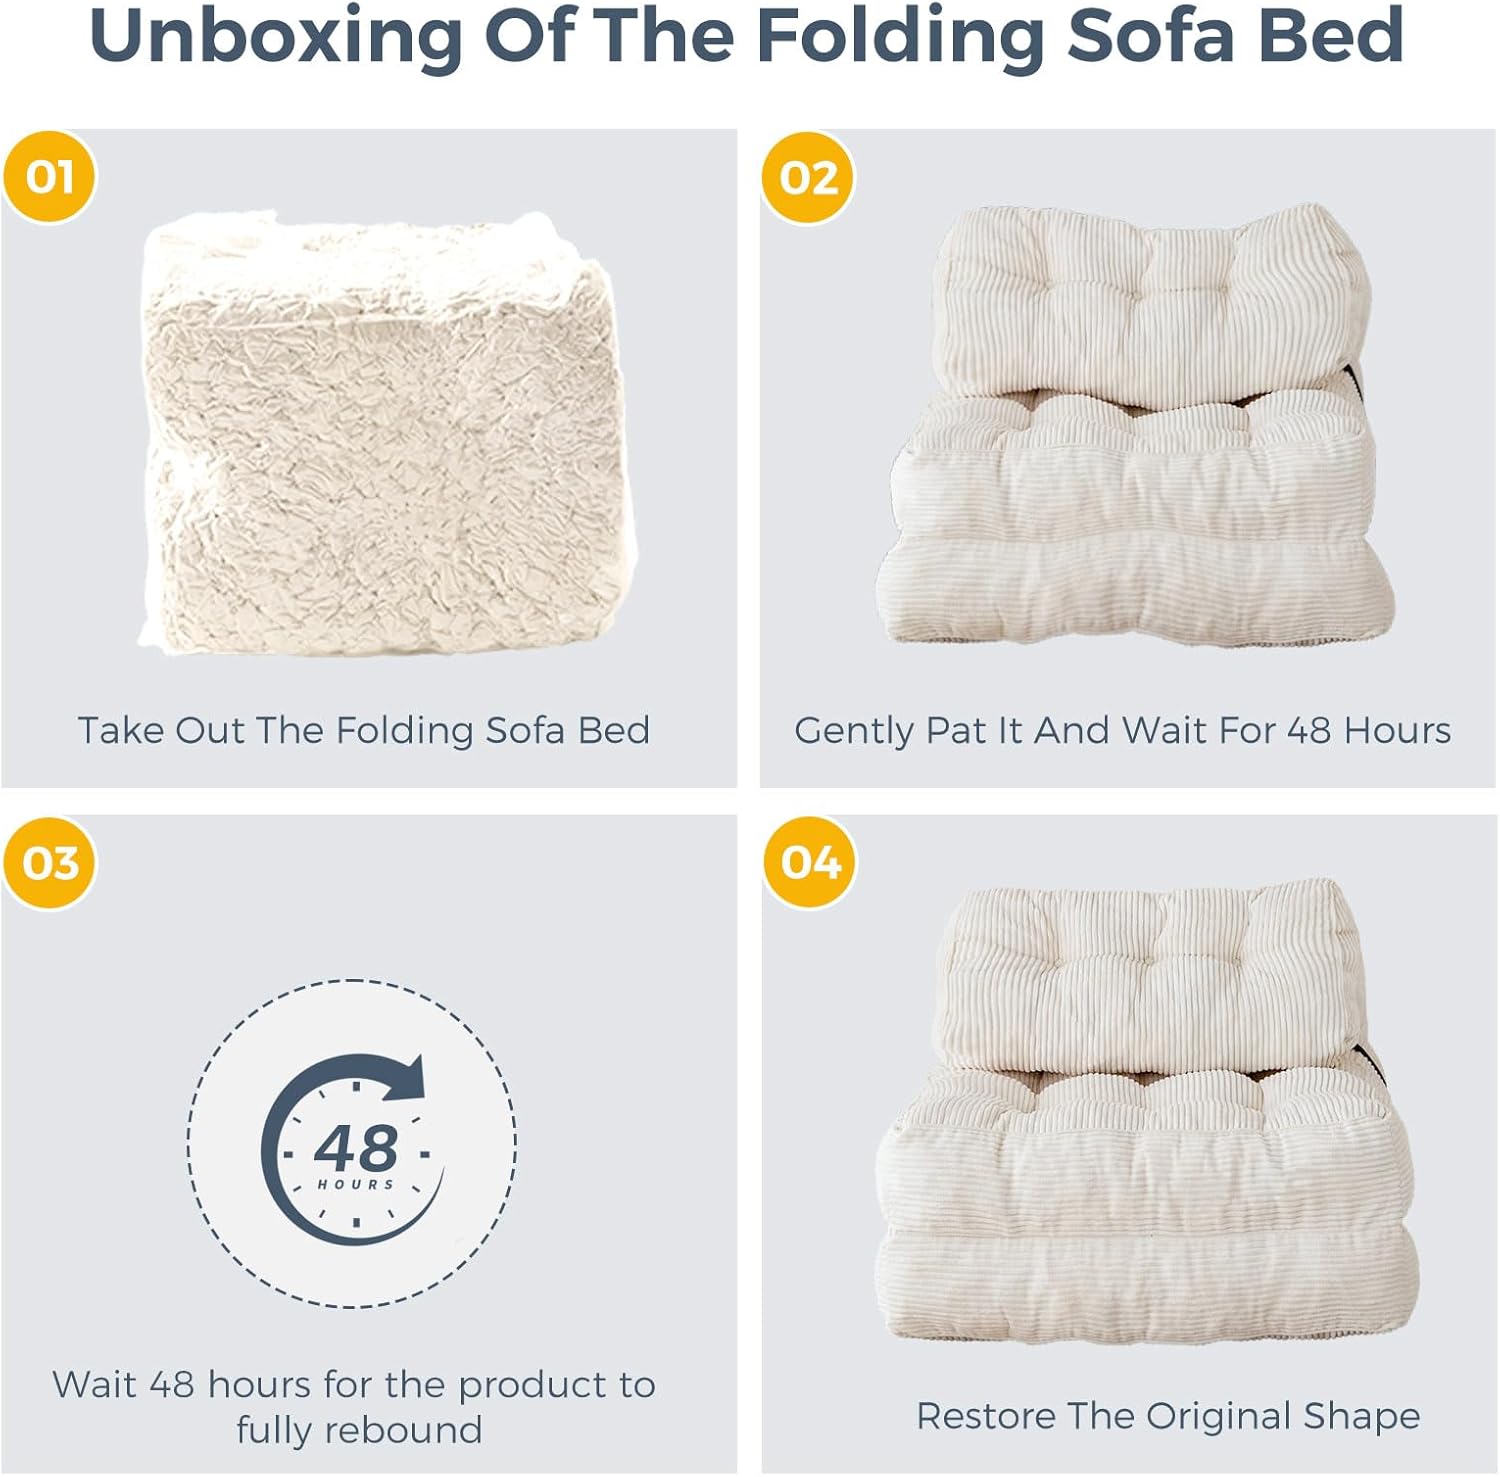
Task: Click the seat cushion of the step 04 sofa
Action: point(1140,1150)
